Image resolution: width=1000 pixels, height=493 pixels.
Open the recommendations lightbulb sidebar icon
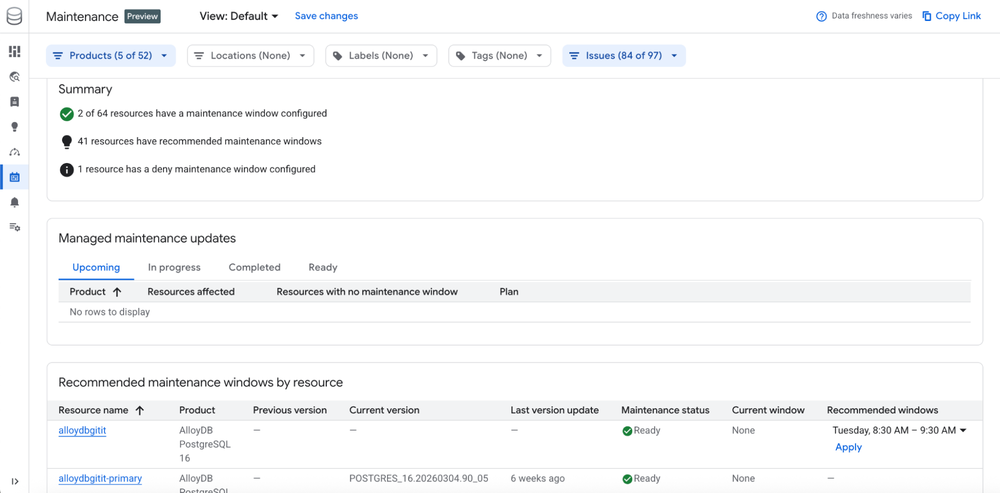click(x=15, y=127)
